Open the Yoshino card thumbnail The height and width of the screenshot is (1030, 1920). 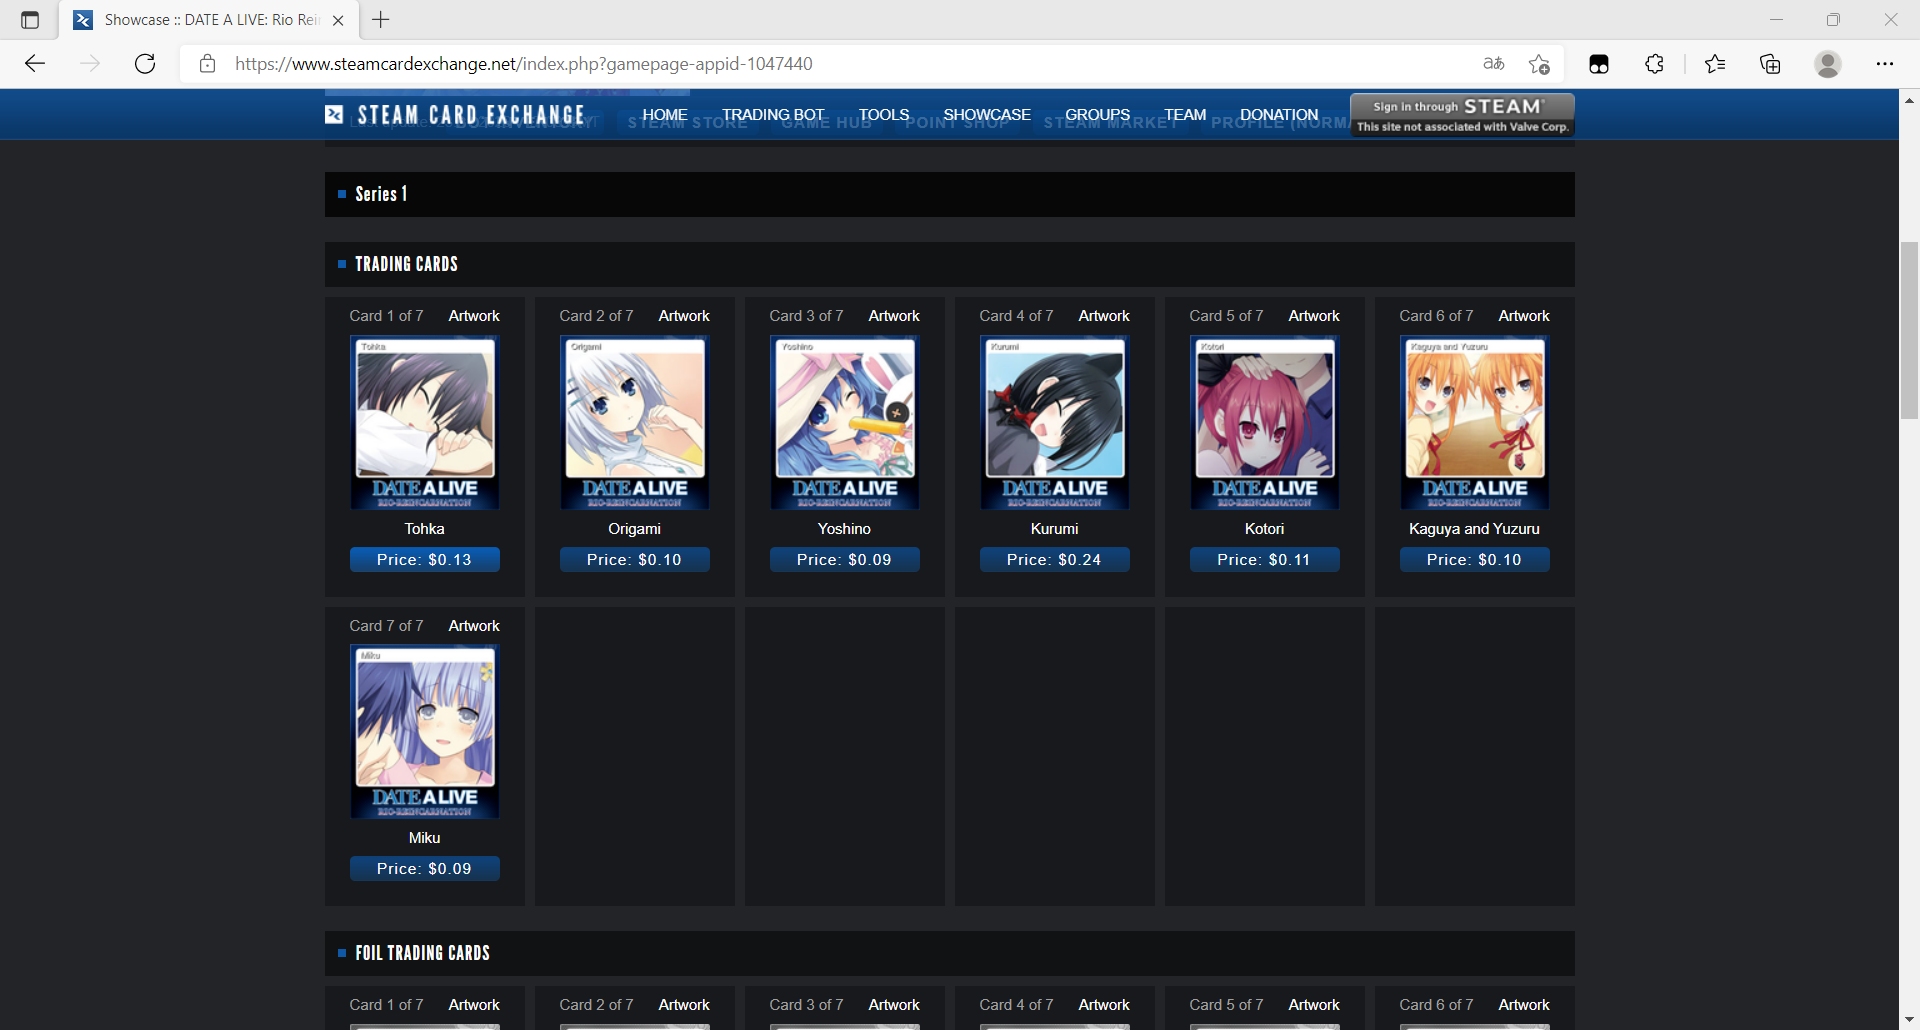(845, 422)
